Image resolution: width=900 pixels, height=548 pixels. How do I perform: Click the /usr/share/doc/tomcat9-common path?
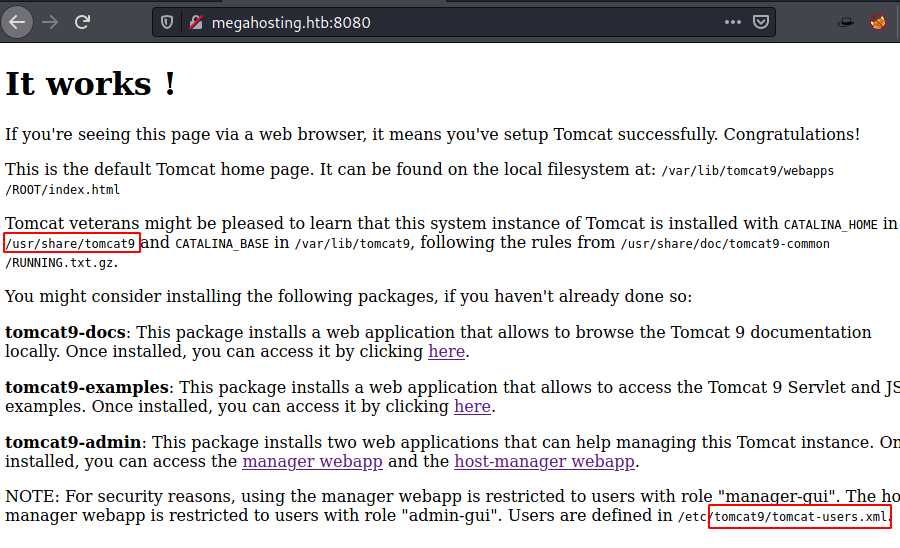(725, 243)
